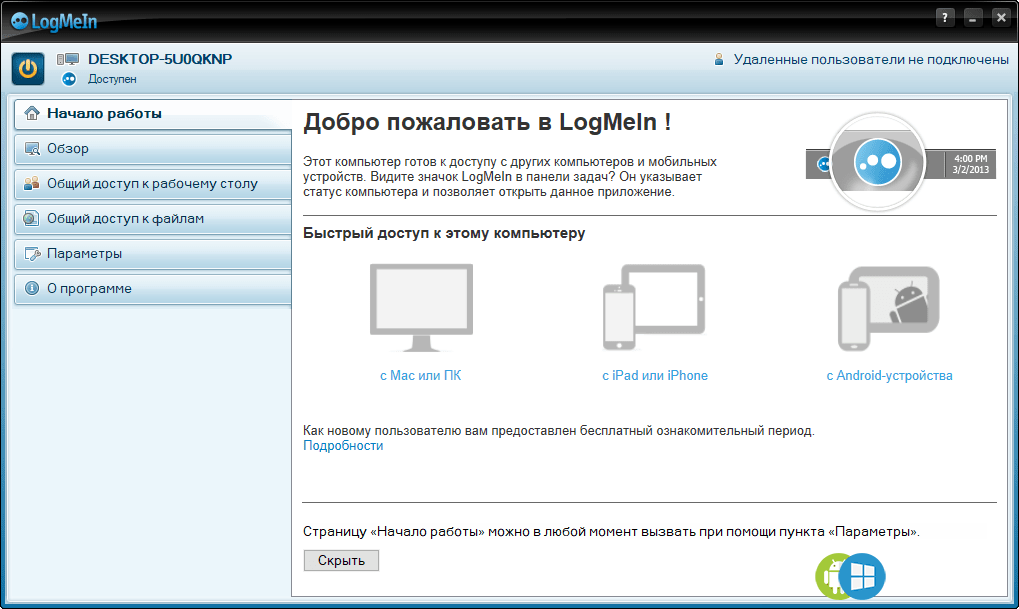Click the Добро пожаловать в LogMeIn heading

point(487,122)
